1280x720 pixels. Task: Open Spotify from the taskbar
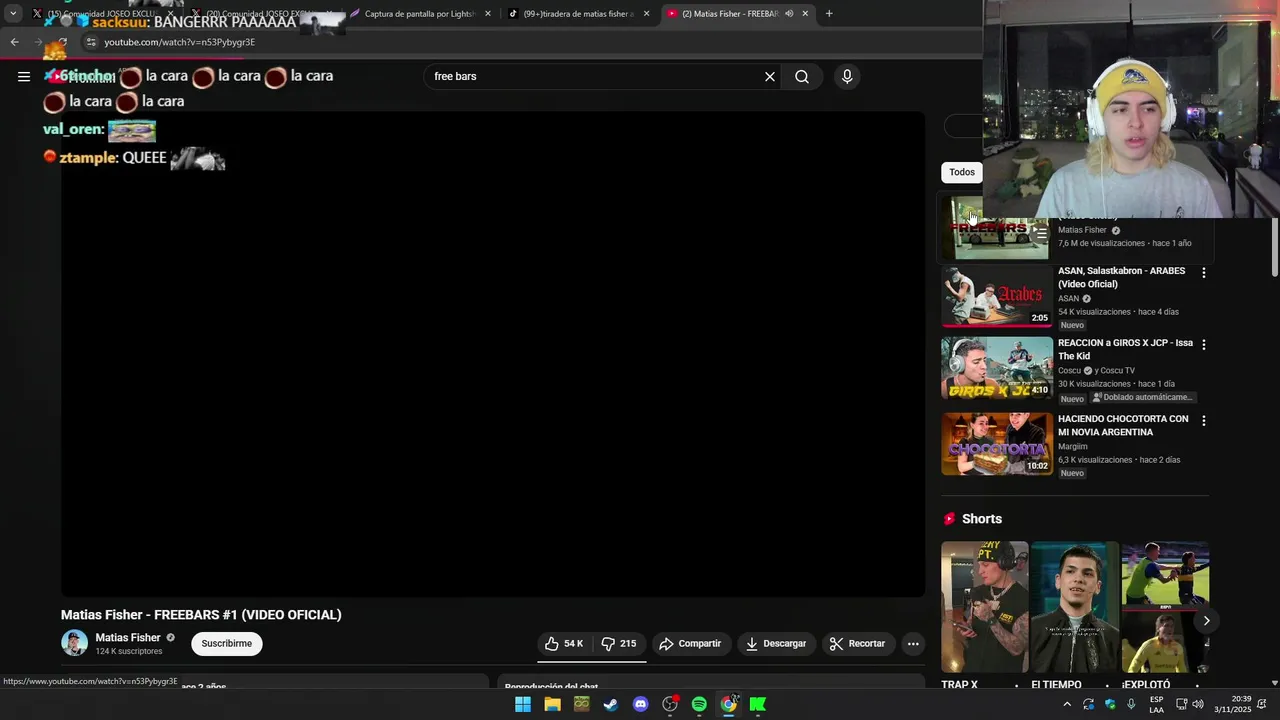699,705
